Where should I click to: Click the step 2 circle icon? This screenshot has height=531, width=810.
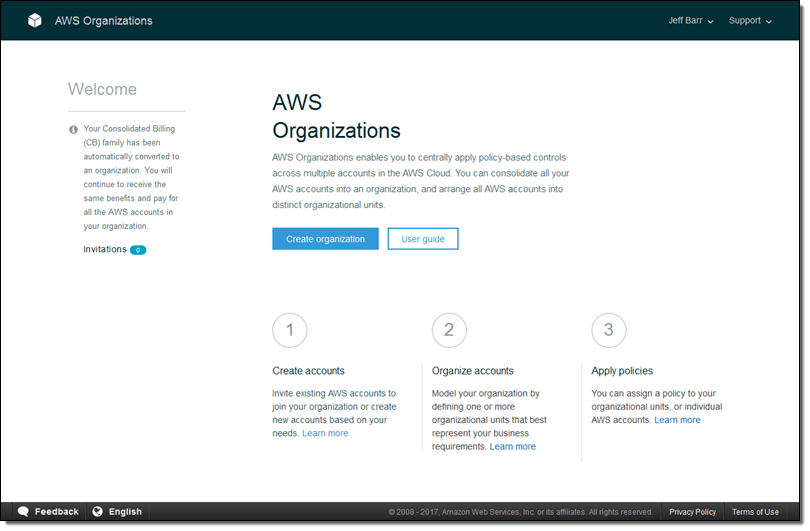pos(449,330)
